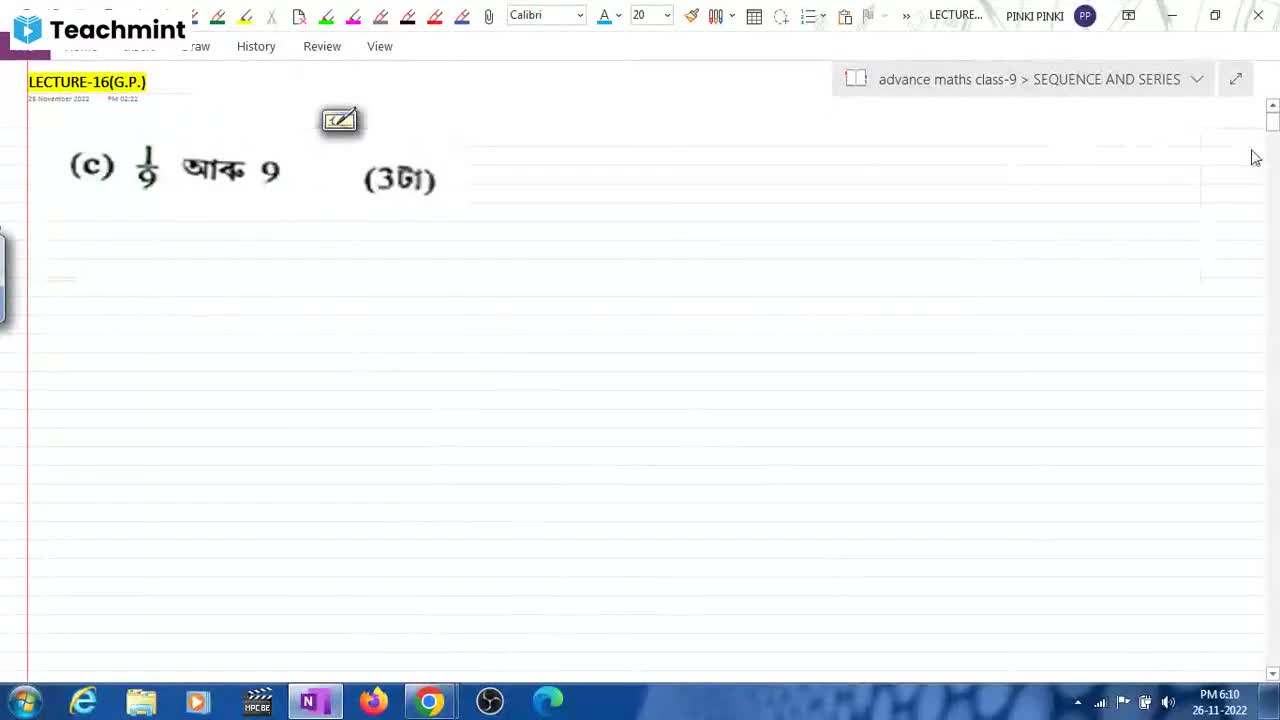
Task: Open the Review tab
Action: coord(322,46)
